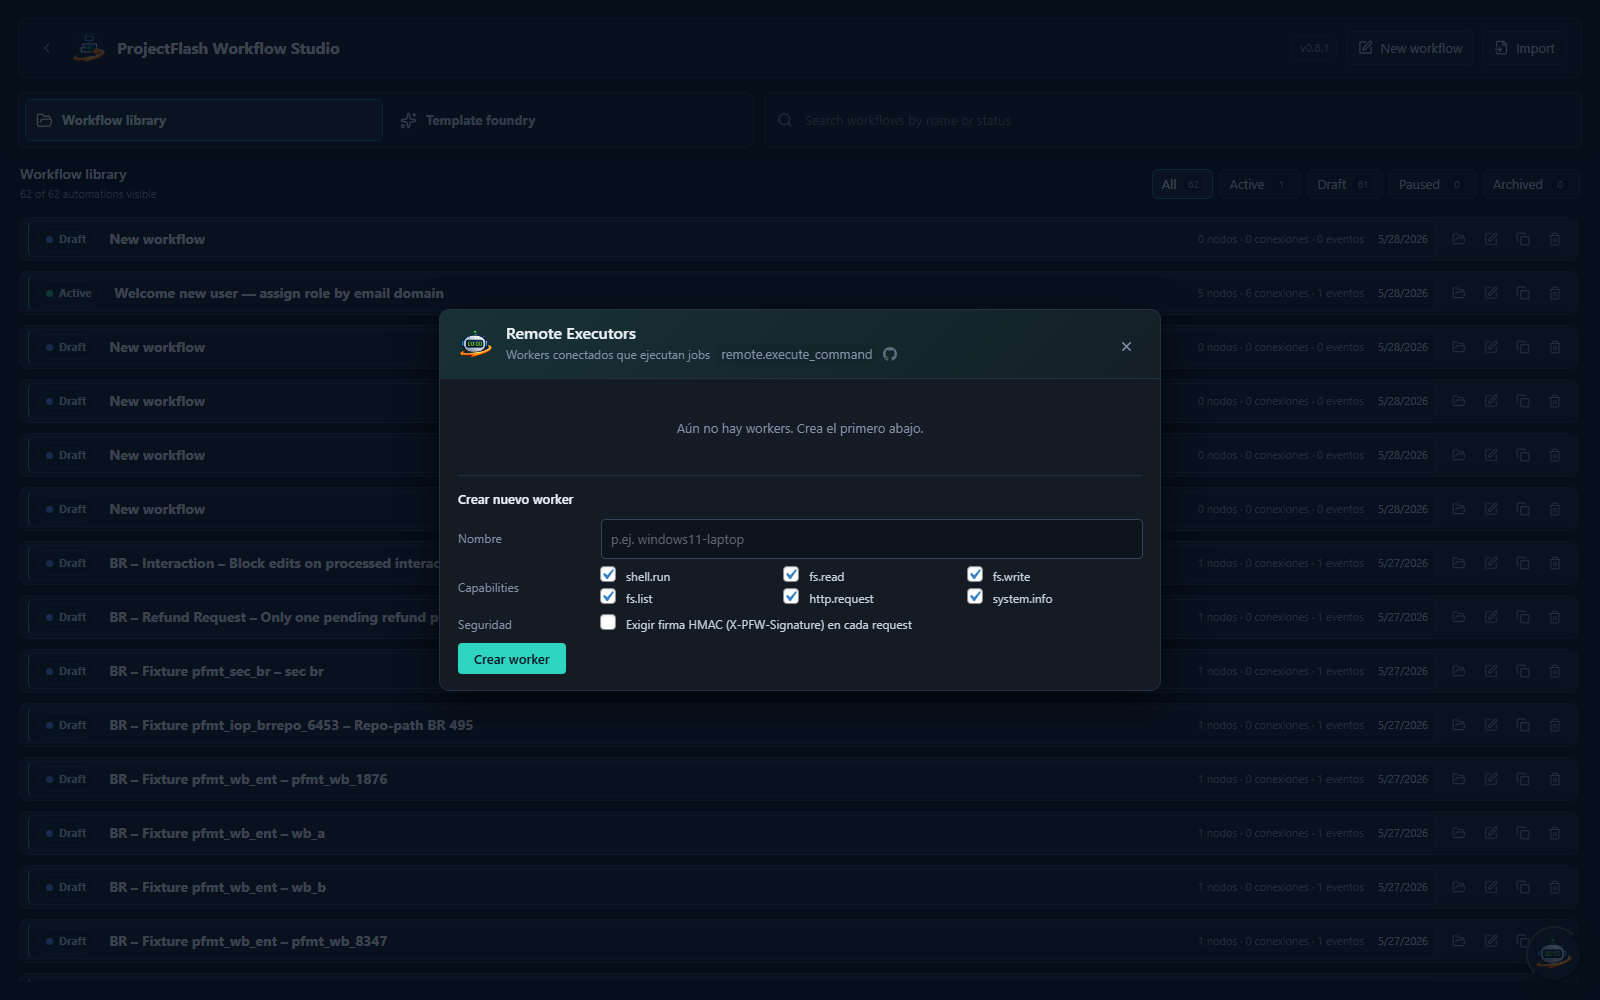
Task: Close the Remote Executors dialog
Action: 1126,346
